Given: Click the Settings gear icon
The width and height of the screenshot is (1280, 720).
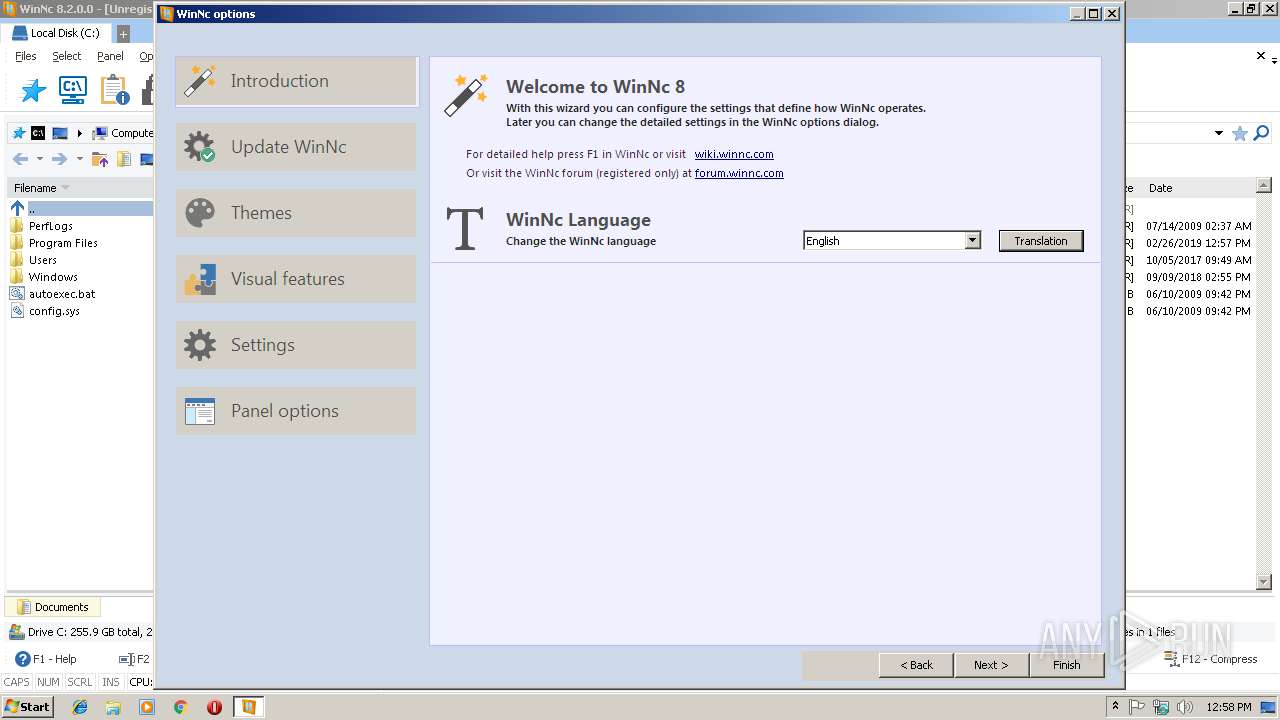Looking at the screenshot, I should (x=200, y=345).
